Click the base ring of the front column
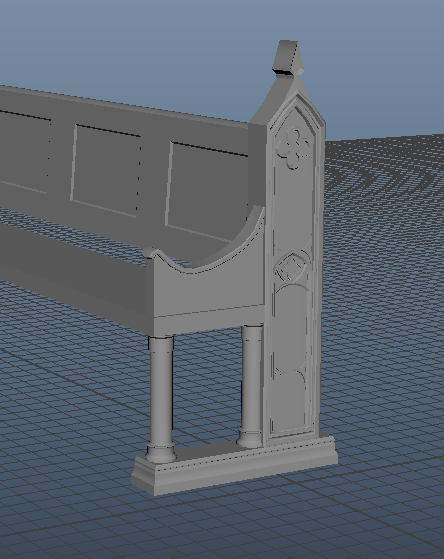Screen dimensions: 444x559 (x=161, y=453)
